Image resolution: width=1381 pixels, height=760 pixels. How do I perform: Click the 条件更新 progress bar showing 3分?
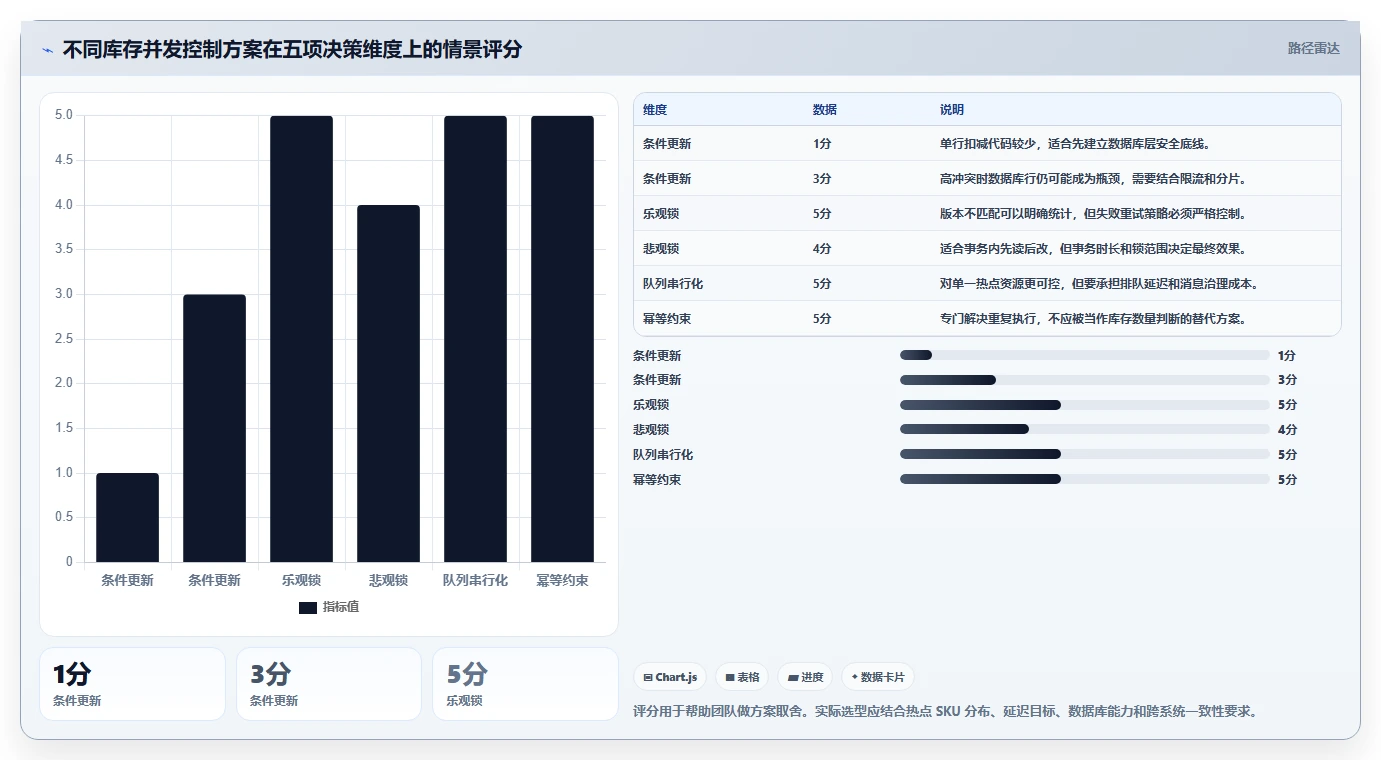point(1085,380)
